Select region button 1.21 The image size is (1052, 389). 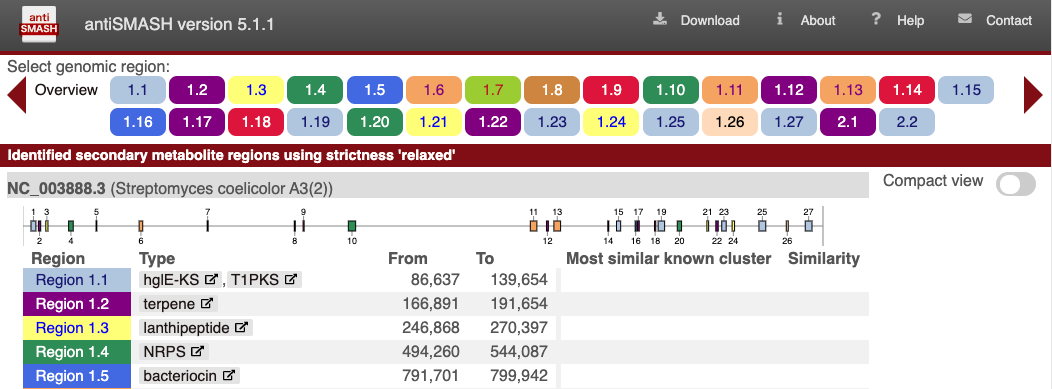pyautogui.click(x=434, y=122)
